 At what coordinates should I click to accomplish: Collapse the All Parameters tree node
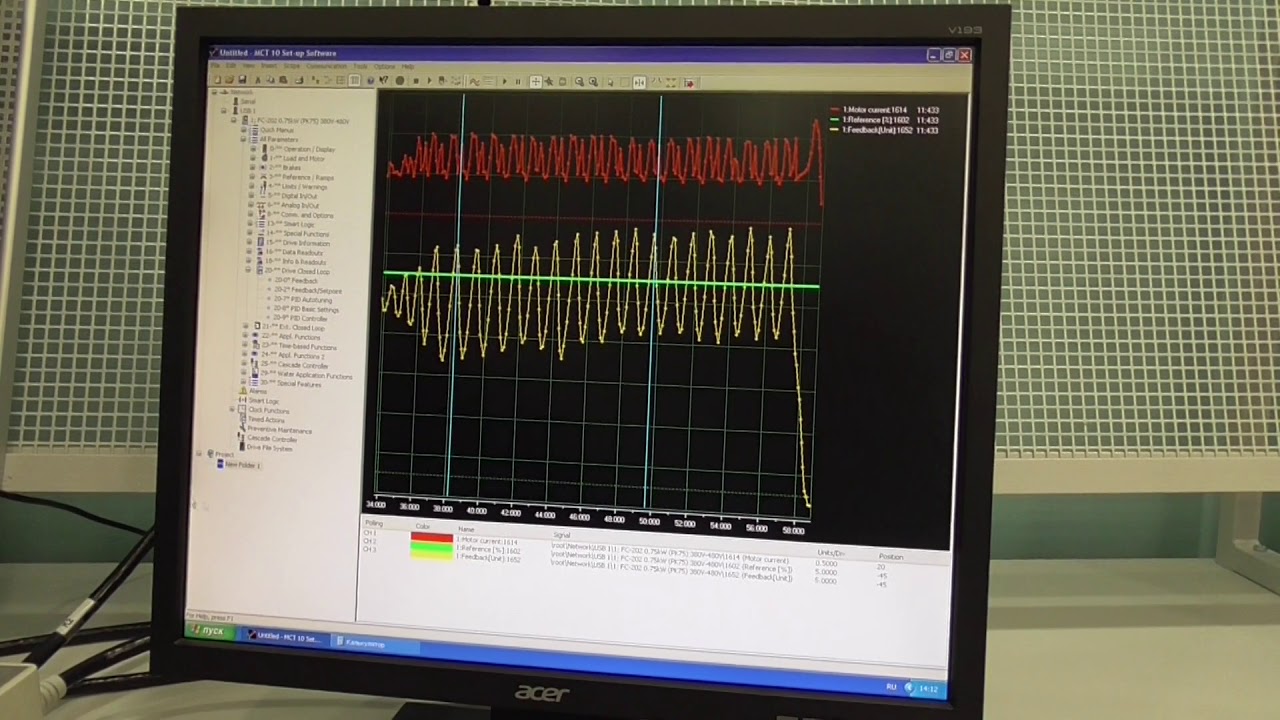(243, 139)
